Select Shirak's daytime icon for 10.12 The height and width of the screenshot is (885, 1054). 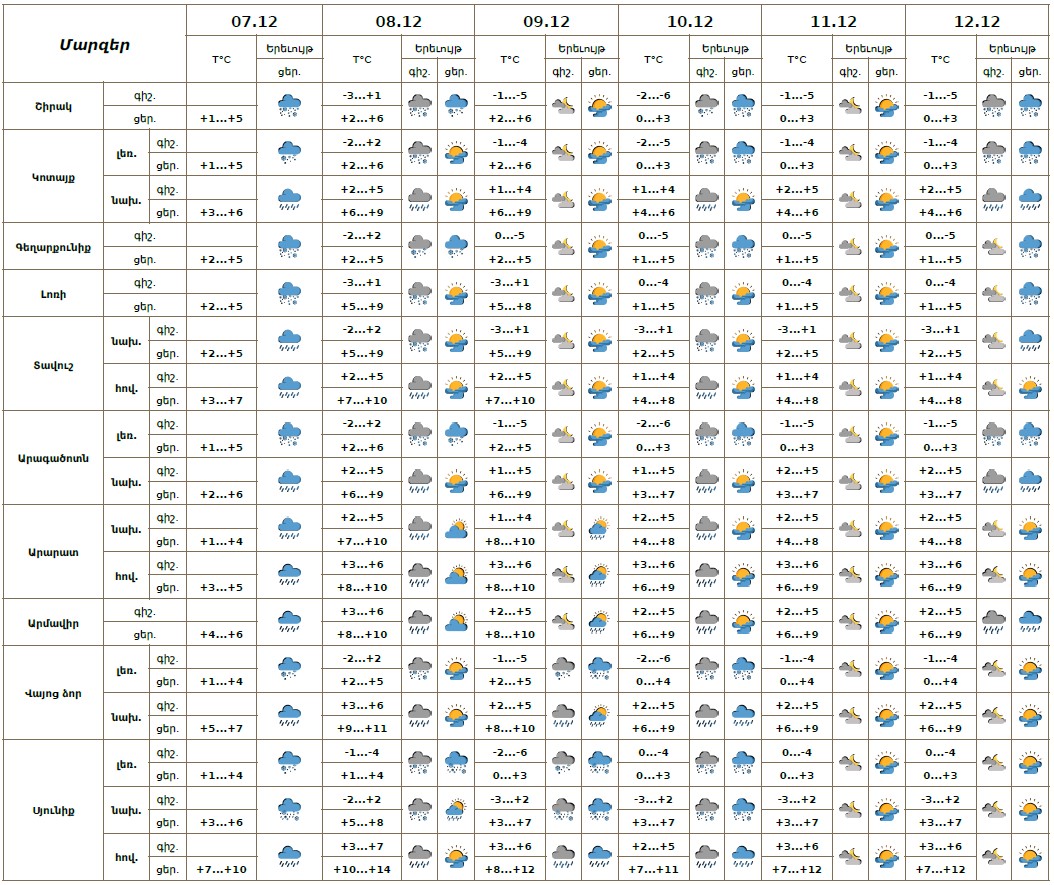click(743, 105)
